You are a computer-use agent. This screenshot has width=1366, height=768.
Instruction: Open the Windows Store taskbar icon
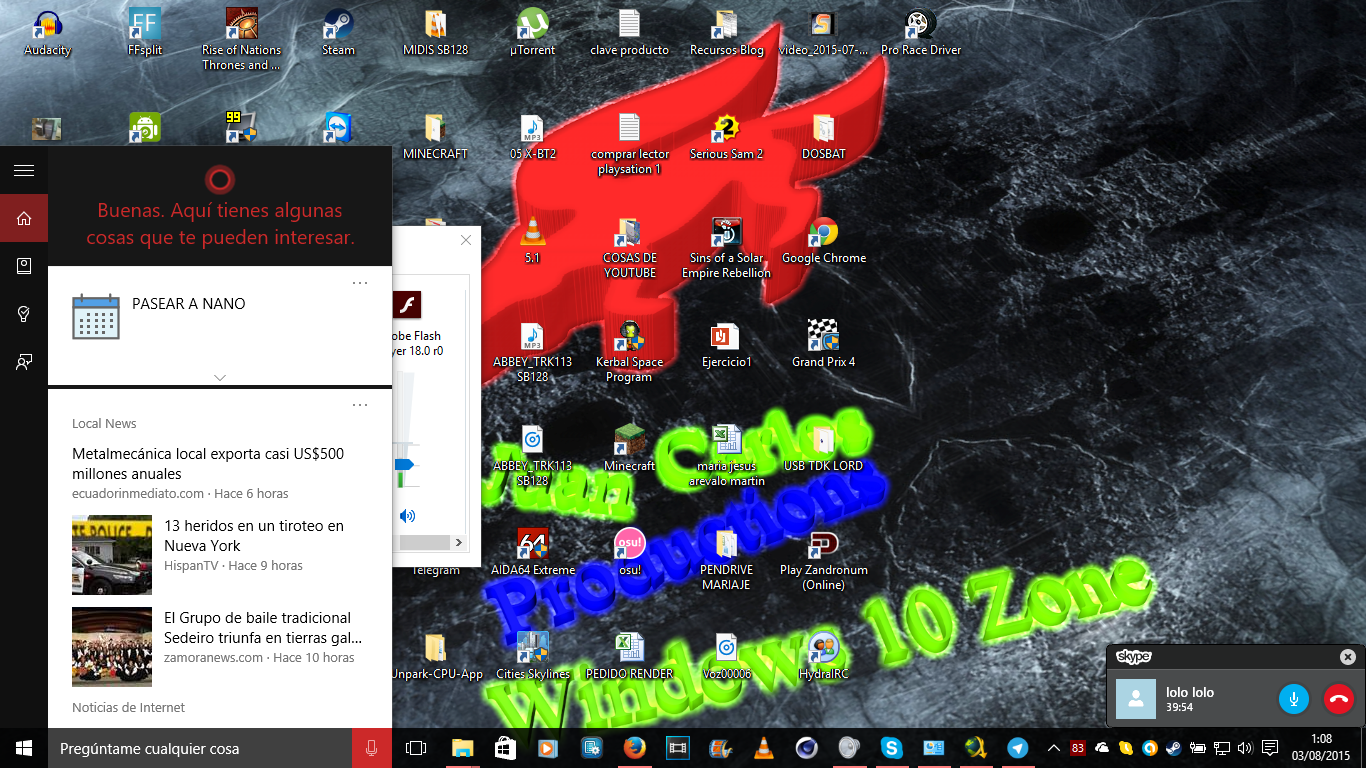(505, 748)
